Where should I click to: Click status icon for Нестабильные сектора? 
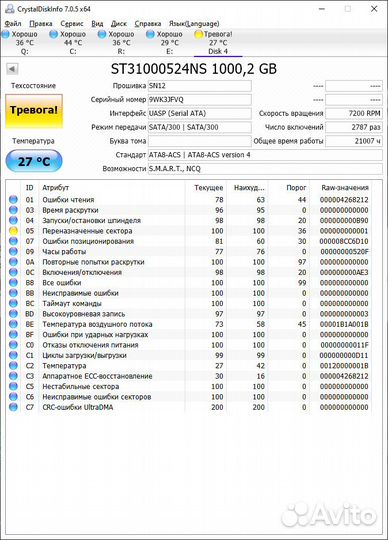point(13,386)
